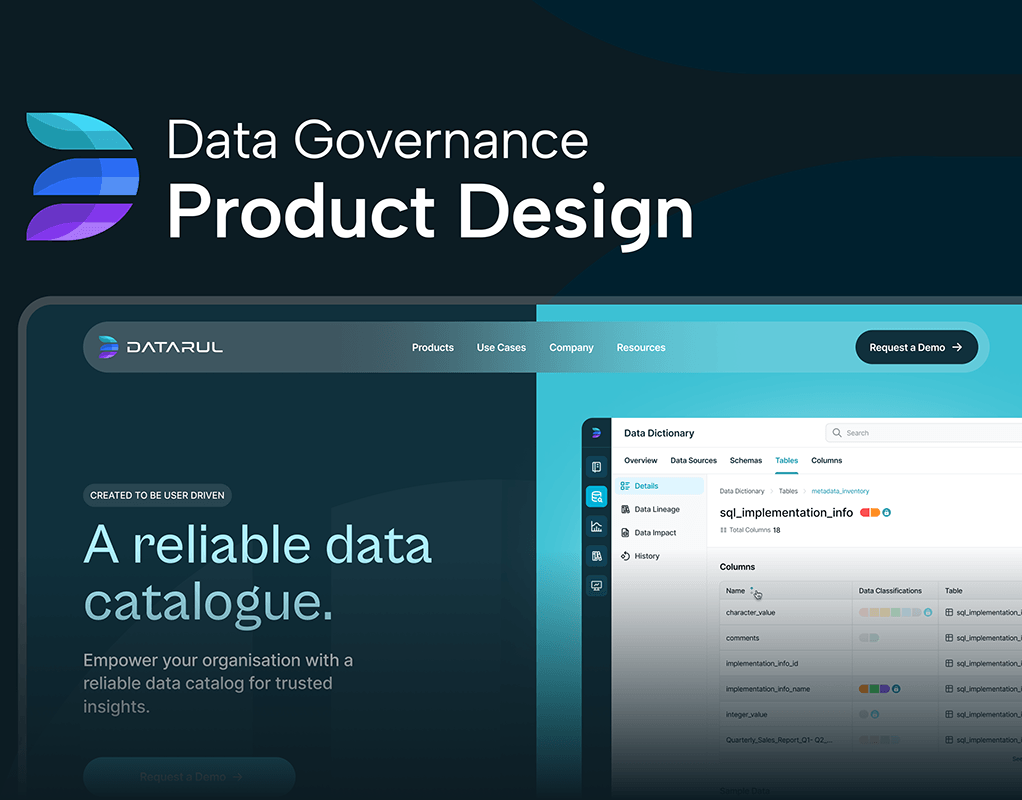Switch to the Overview tab
This screenshot has height=800, width=1022.
pos(641,460)
